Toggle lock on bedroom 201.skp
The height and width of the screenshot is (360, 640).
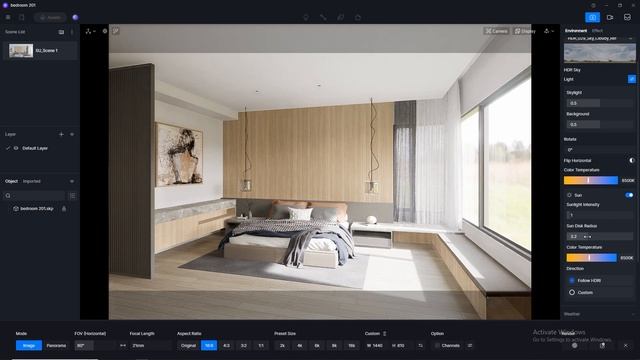coord(64,209)
